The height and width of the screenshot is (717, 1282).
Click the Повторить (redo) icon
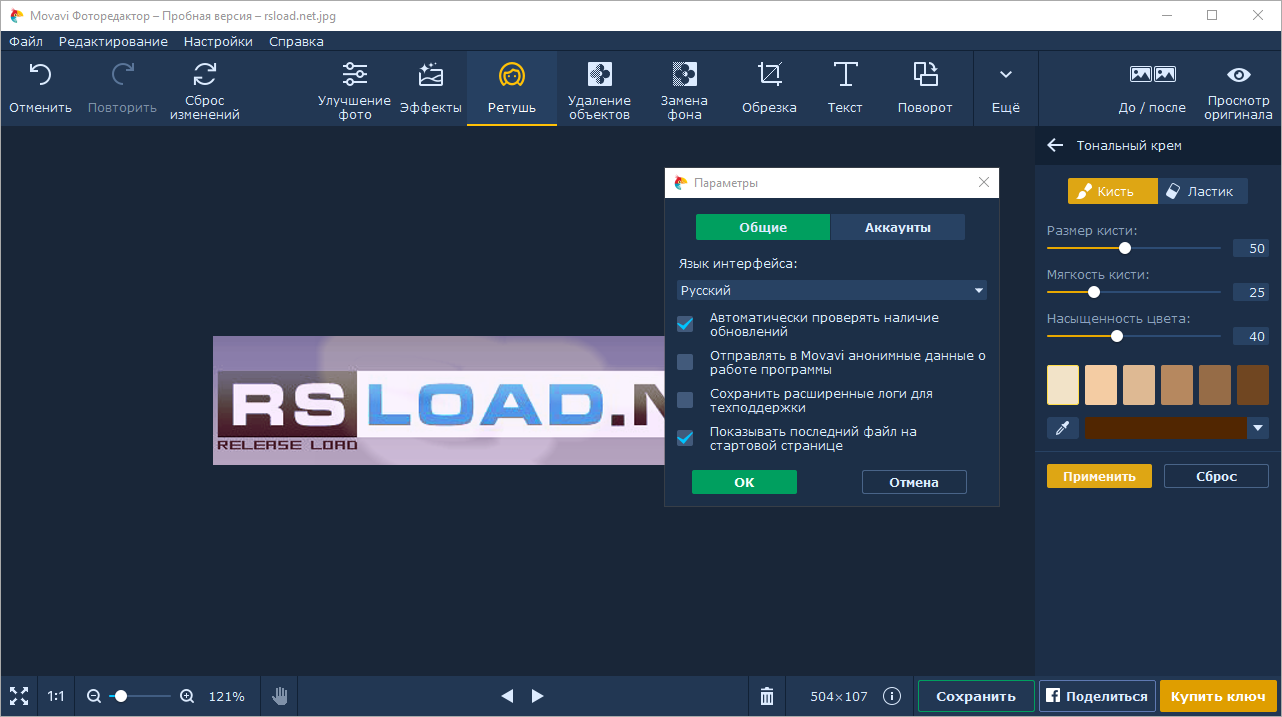(122, 75)
